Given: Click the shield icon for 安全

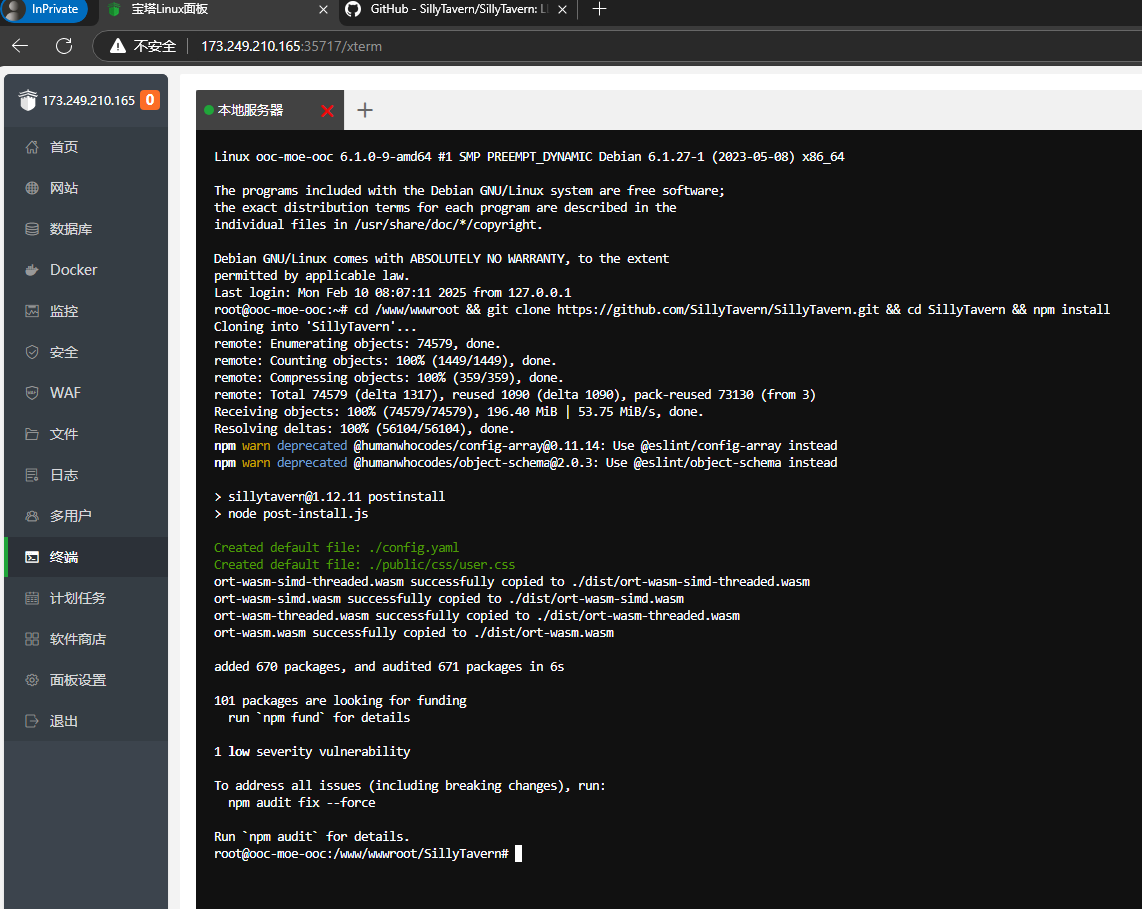Looking at the screenshot, I should pos(32,352).
